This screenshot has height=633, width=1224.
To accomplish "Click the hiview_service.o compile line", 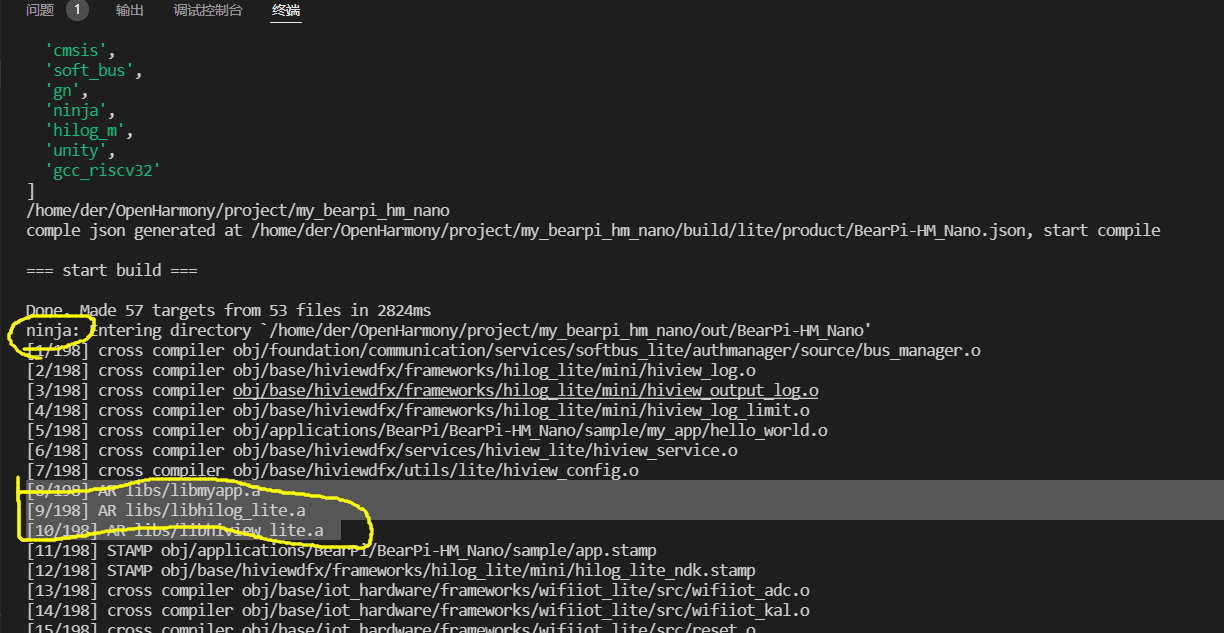I will coord(382,450).
